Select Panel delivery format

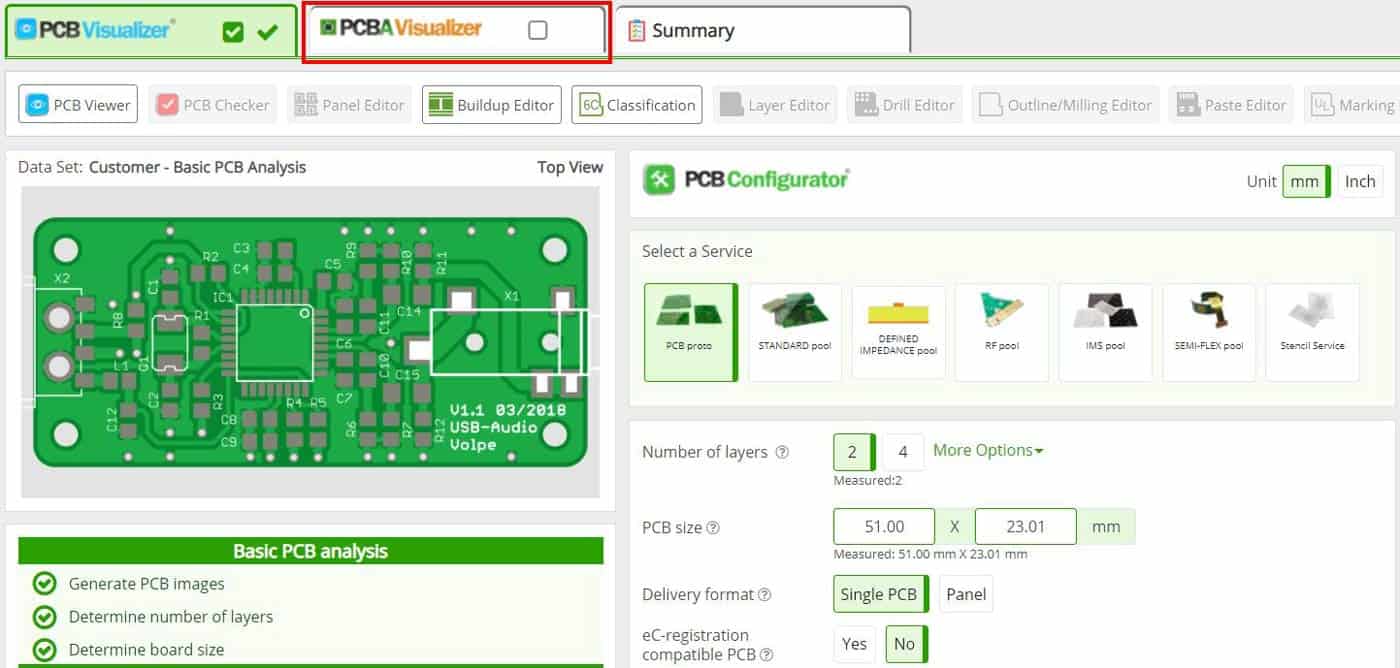tap(966, 594)
